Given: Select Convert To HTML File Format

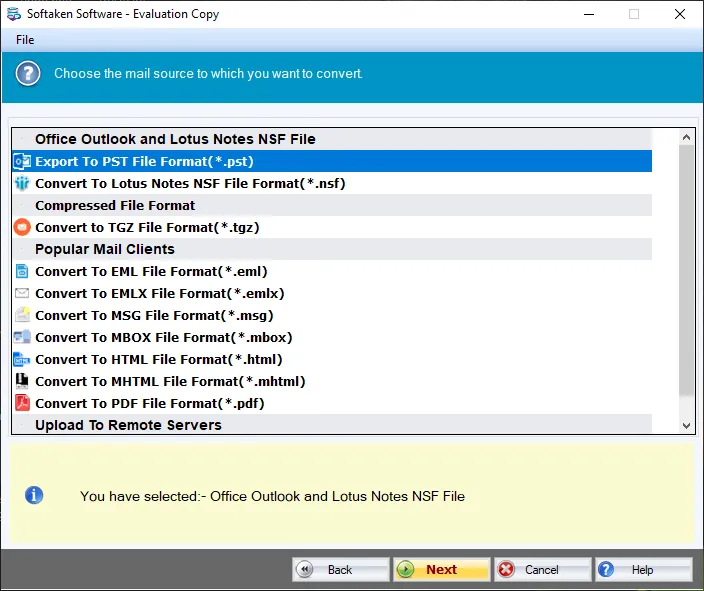Looking at the screenshot, I should 332,359.
